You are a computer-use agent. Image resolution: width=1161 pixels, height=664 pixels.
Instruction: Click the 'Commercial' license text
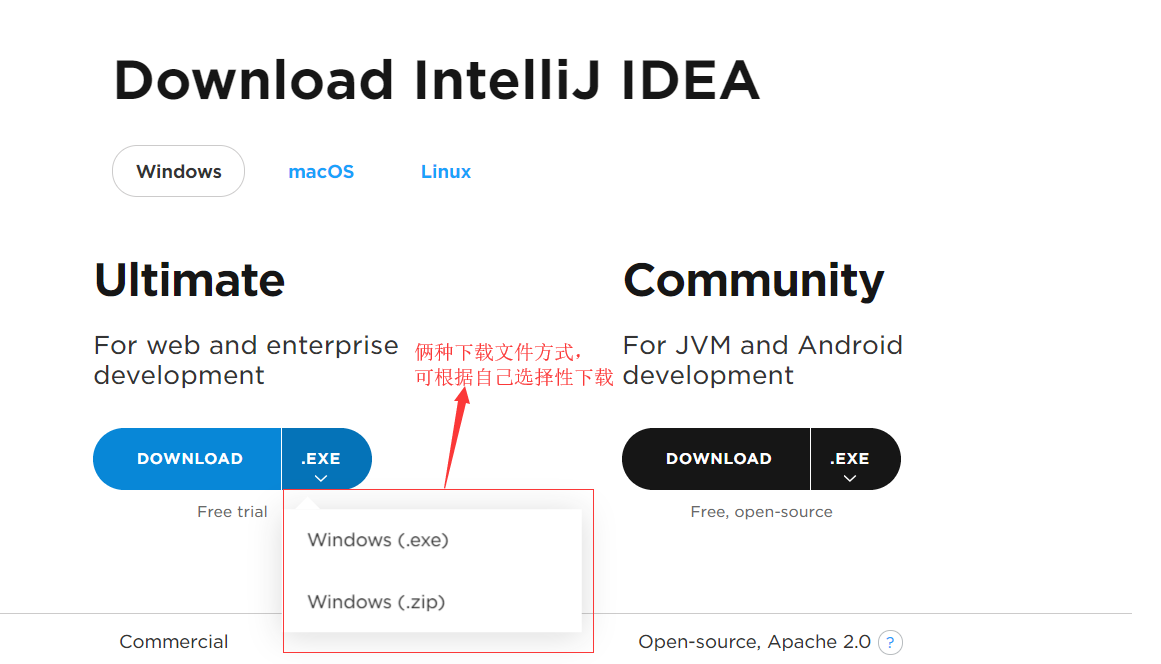click(174, 642)
